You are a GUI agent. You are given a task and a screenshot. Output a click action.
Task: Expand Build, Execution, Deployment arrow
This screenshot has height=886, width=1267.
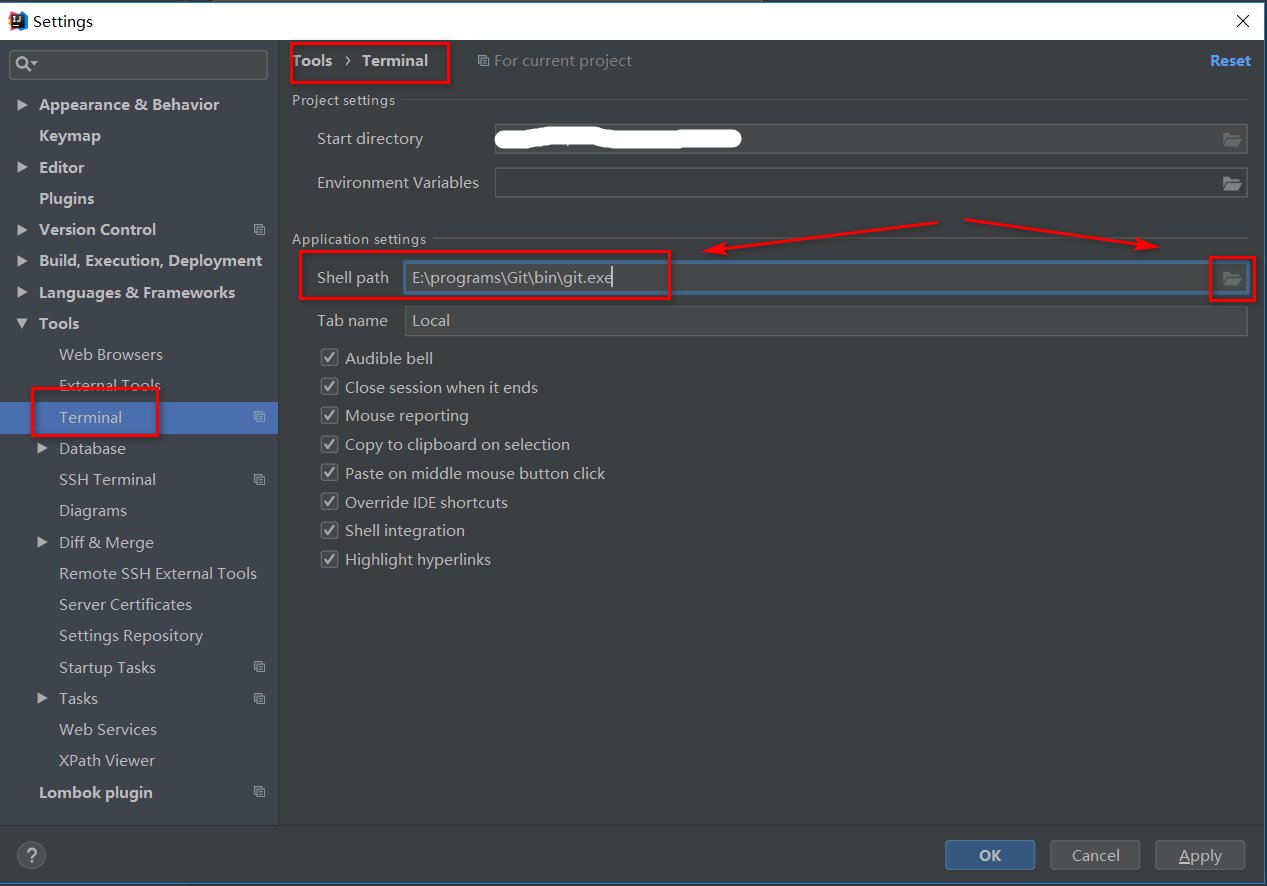pos(22,261)
